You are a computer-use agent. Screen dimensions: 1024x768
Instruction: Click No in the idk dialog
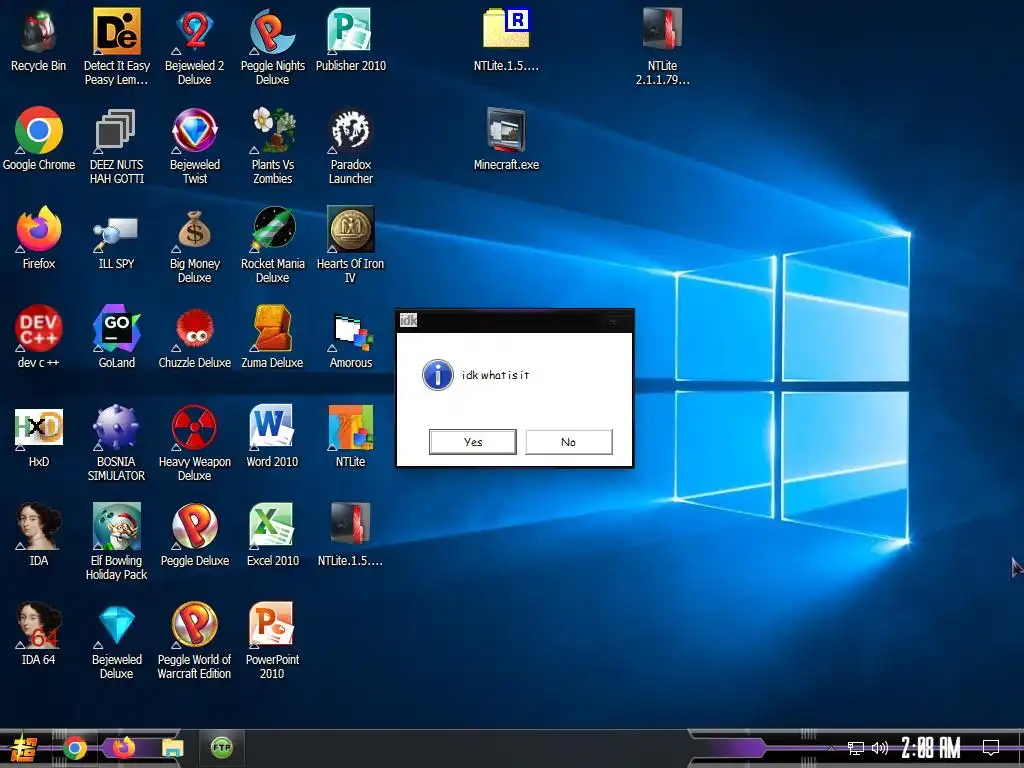click(x=569, y=442)
